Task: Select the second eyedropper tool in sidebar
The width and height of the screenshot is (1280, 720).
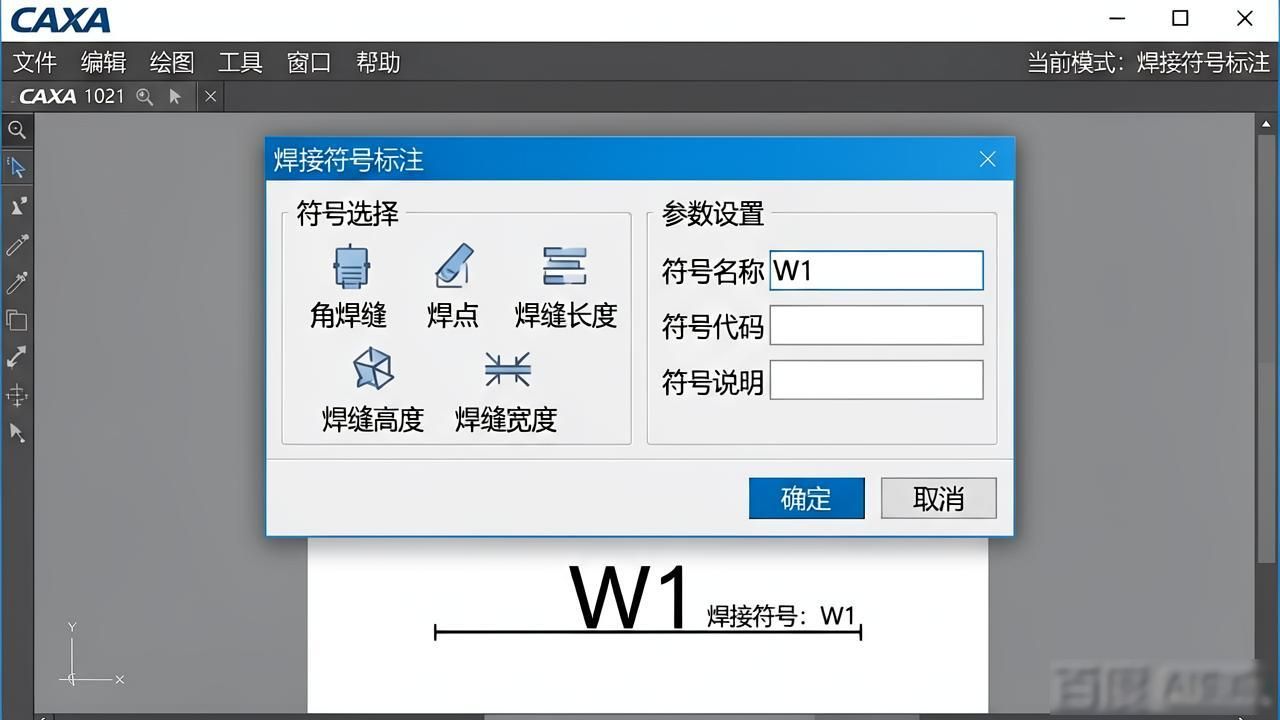Action: coord(17,283)
